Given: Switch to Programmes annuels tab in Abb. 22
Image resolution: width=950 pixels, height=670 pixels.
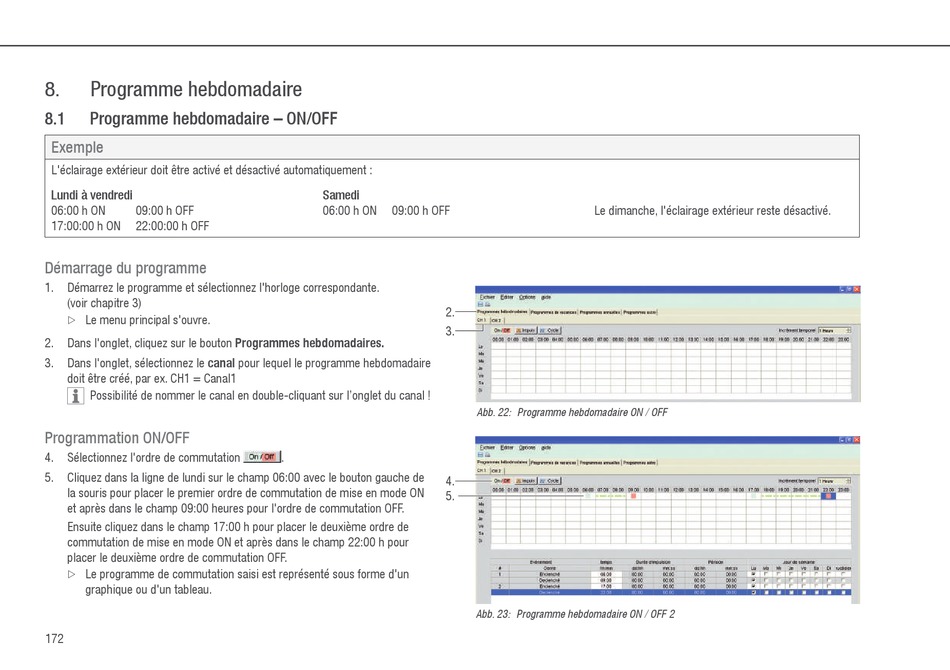Looking at the screenshot, I should pyautogui.click(x=600, y=312).
